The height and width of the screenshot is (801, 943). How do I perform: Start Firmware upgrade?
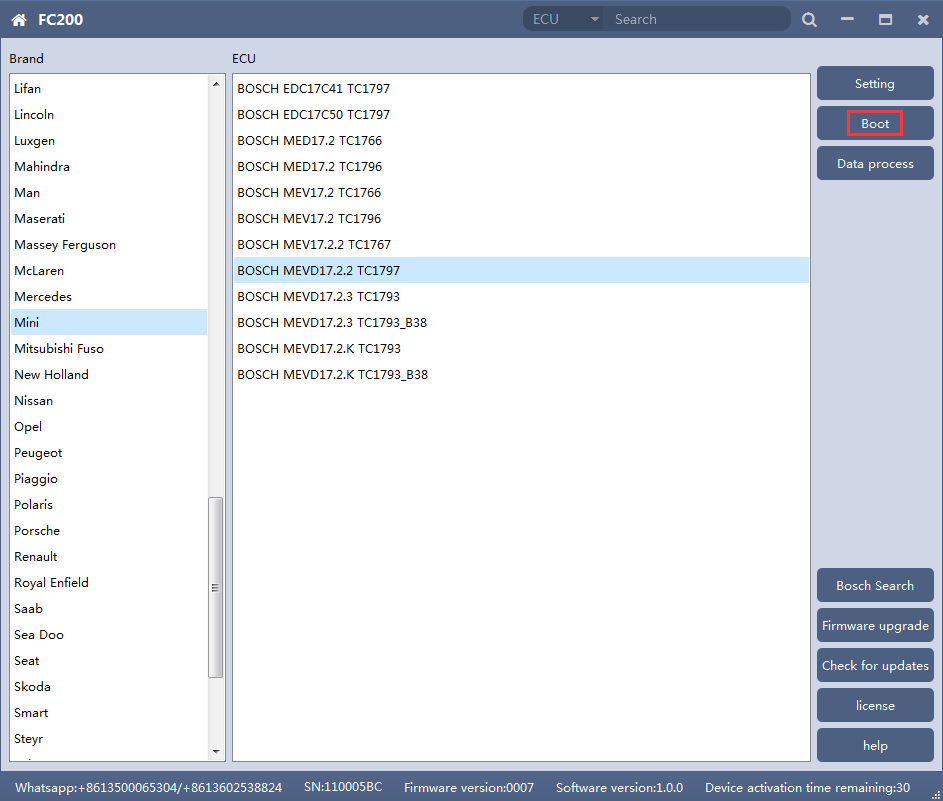[x=875, y=625]
